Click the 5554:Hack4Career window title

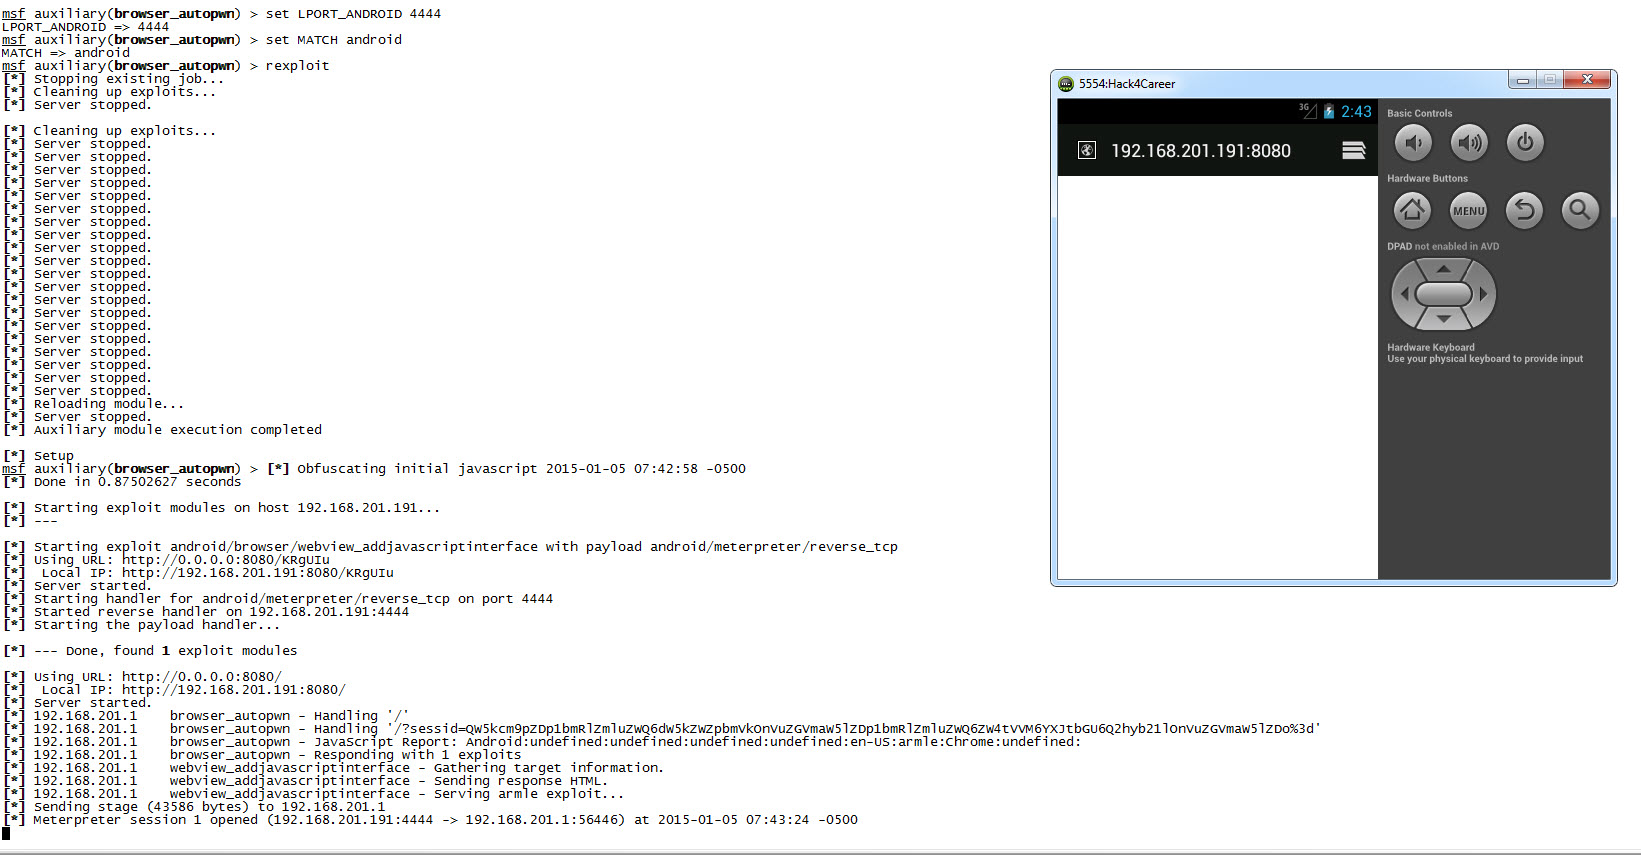coord(1127,84)
